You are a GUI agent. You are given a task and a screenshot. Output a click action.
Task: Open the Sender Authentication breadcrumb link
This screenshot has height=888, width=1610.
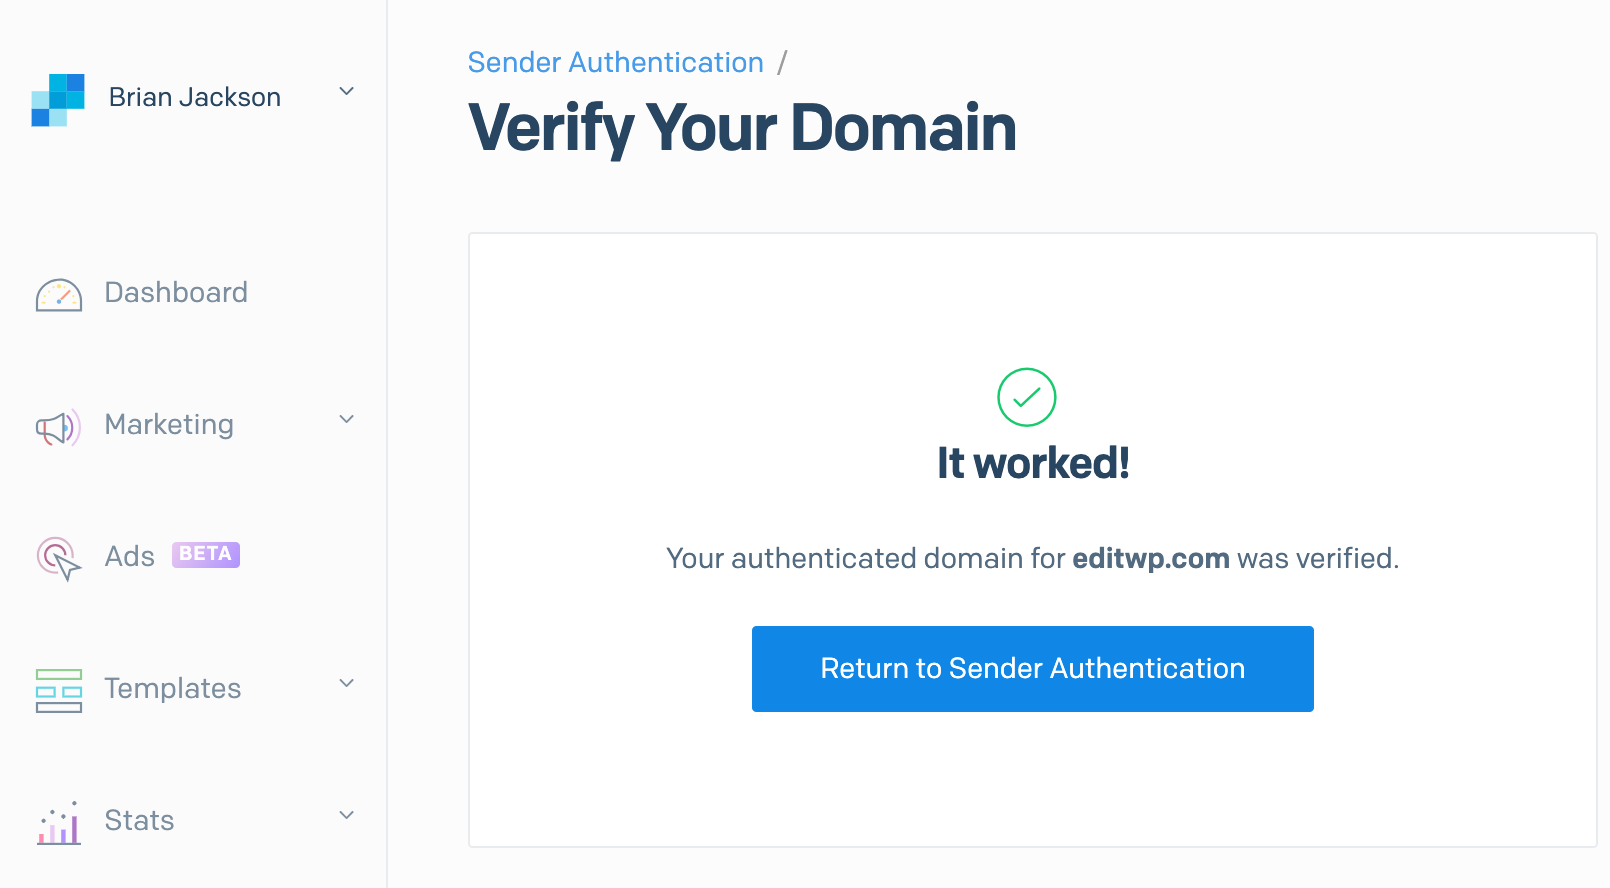(x=615, y=62)
